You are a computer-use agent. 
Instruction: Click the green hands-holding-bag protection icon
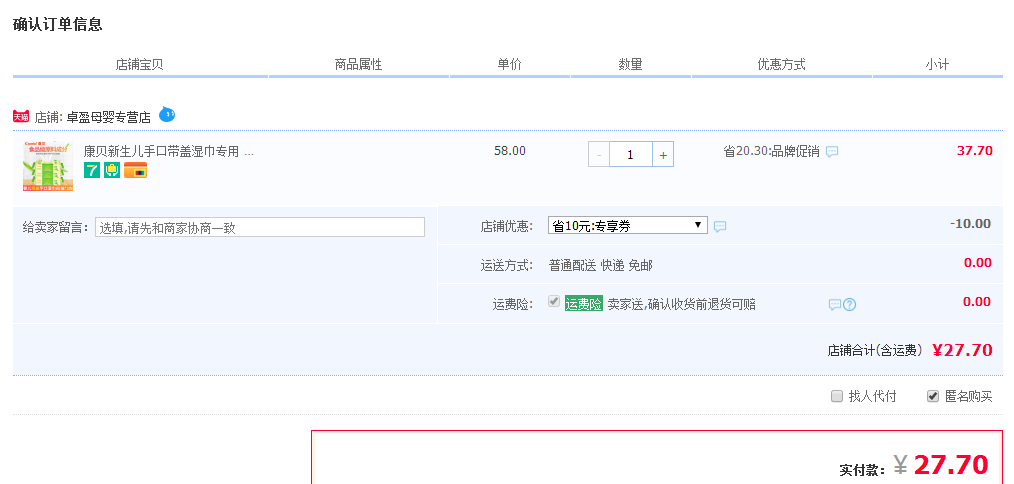[112, 170]
